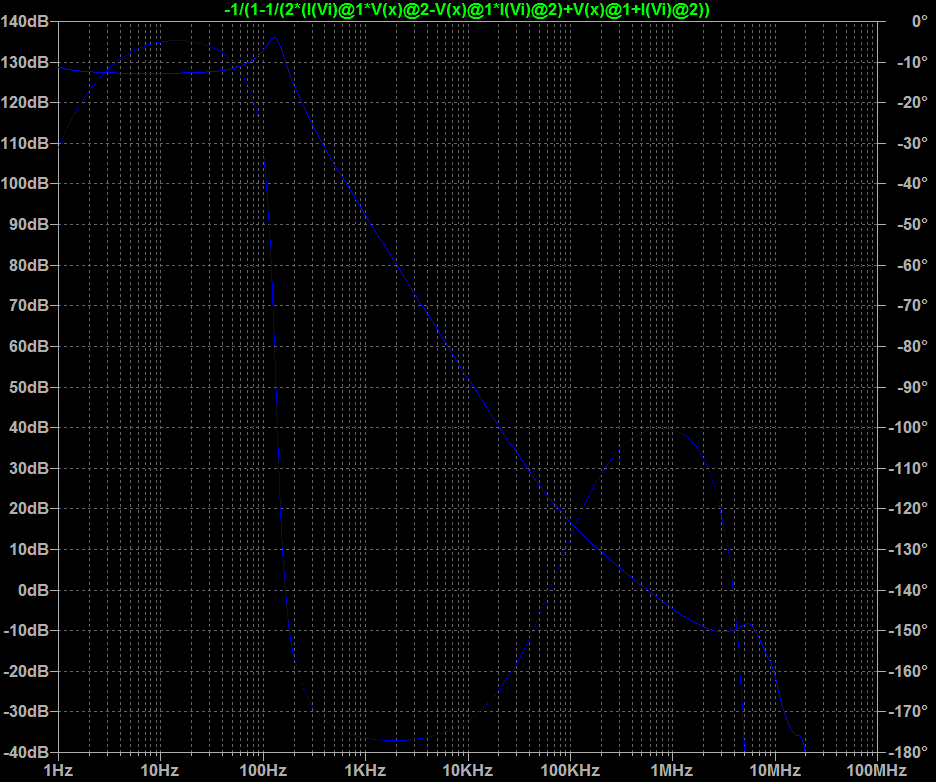Click the -20° phase axis label

pos(912,103)
